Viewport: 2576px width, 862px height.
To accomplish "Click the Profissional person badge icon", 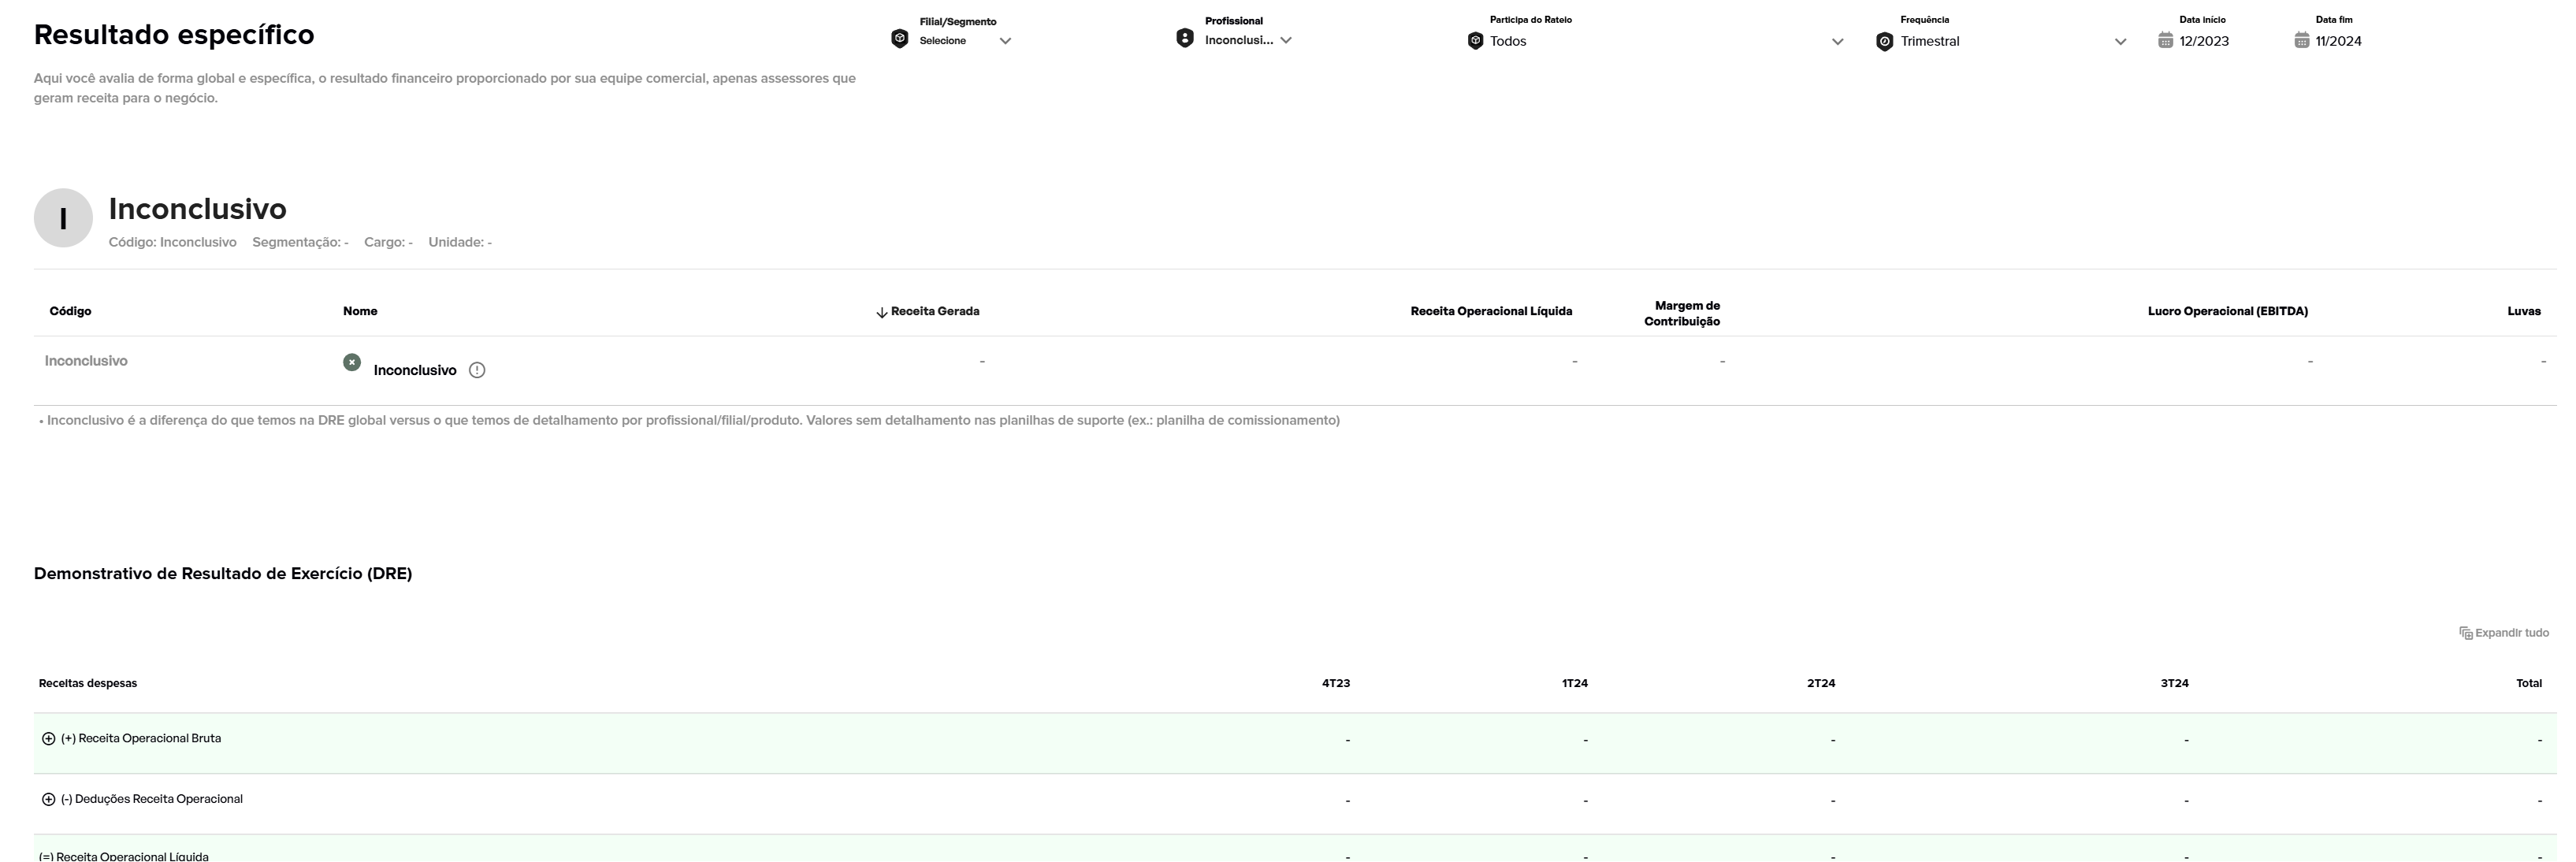I will click(1184, 39).
